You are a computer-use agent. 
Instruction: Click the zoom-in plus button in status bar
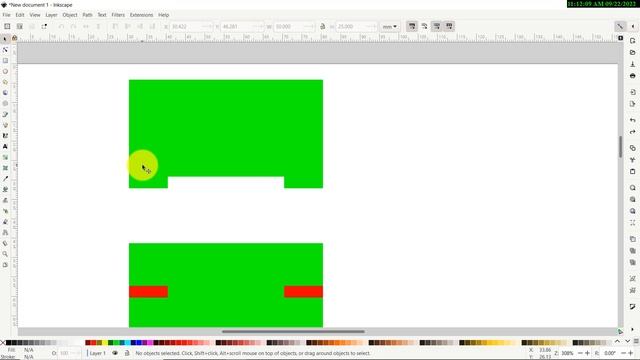[x=588, y=353]
